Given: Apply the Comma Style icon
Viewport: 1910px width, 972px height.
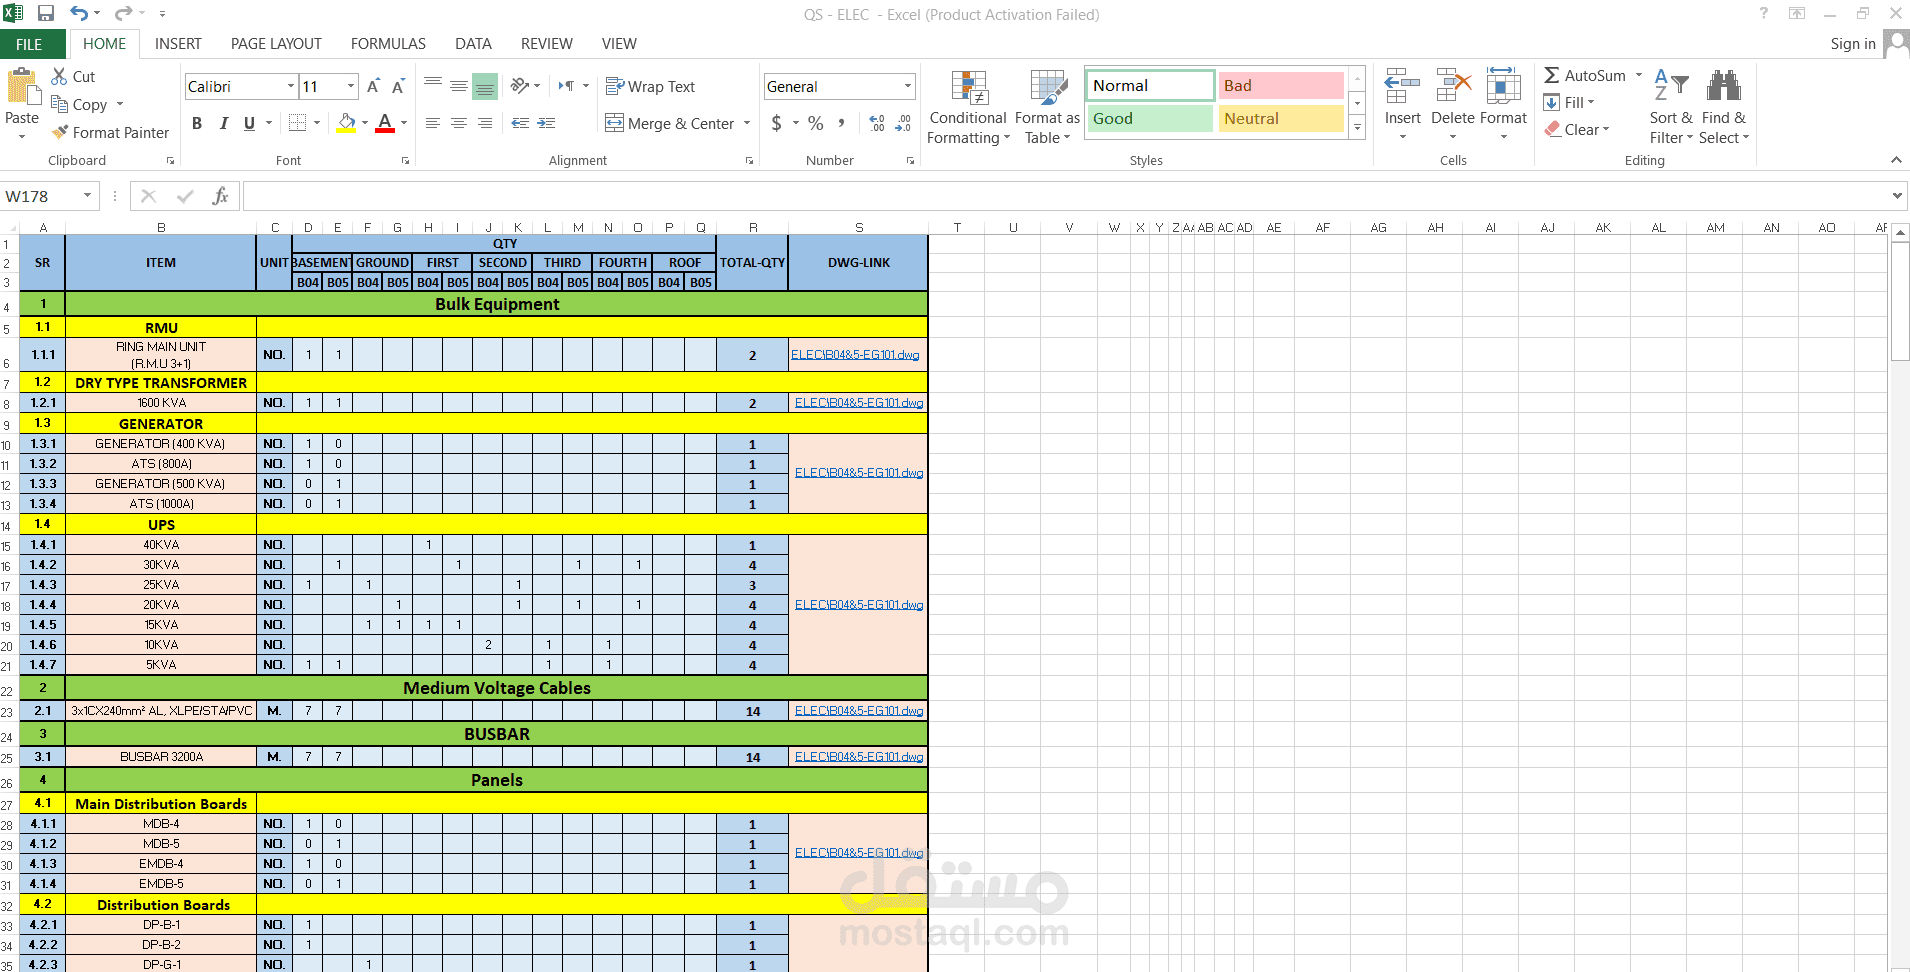Looking at the screenshot, I should click(x=841, y=123).
